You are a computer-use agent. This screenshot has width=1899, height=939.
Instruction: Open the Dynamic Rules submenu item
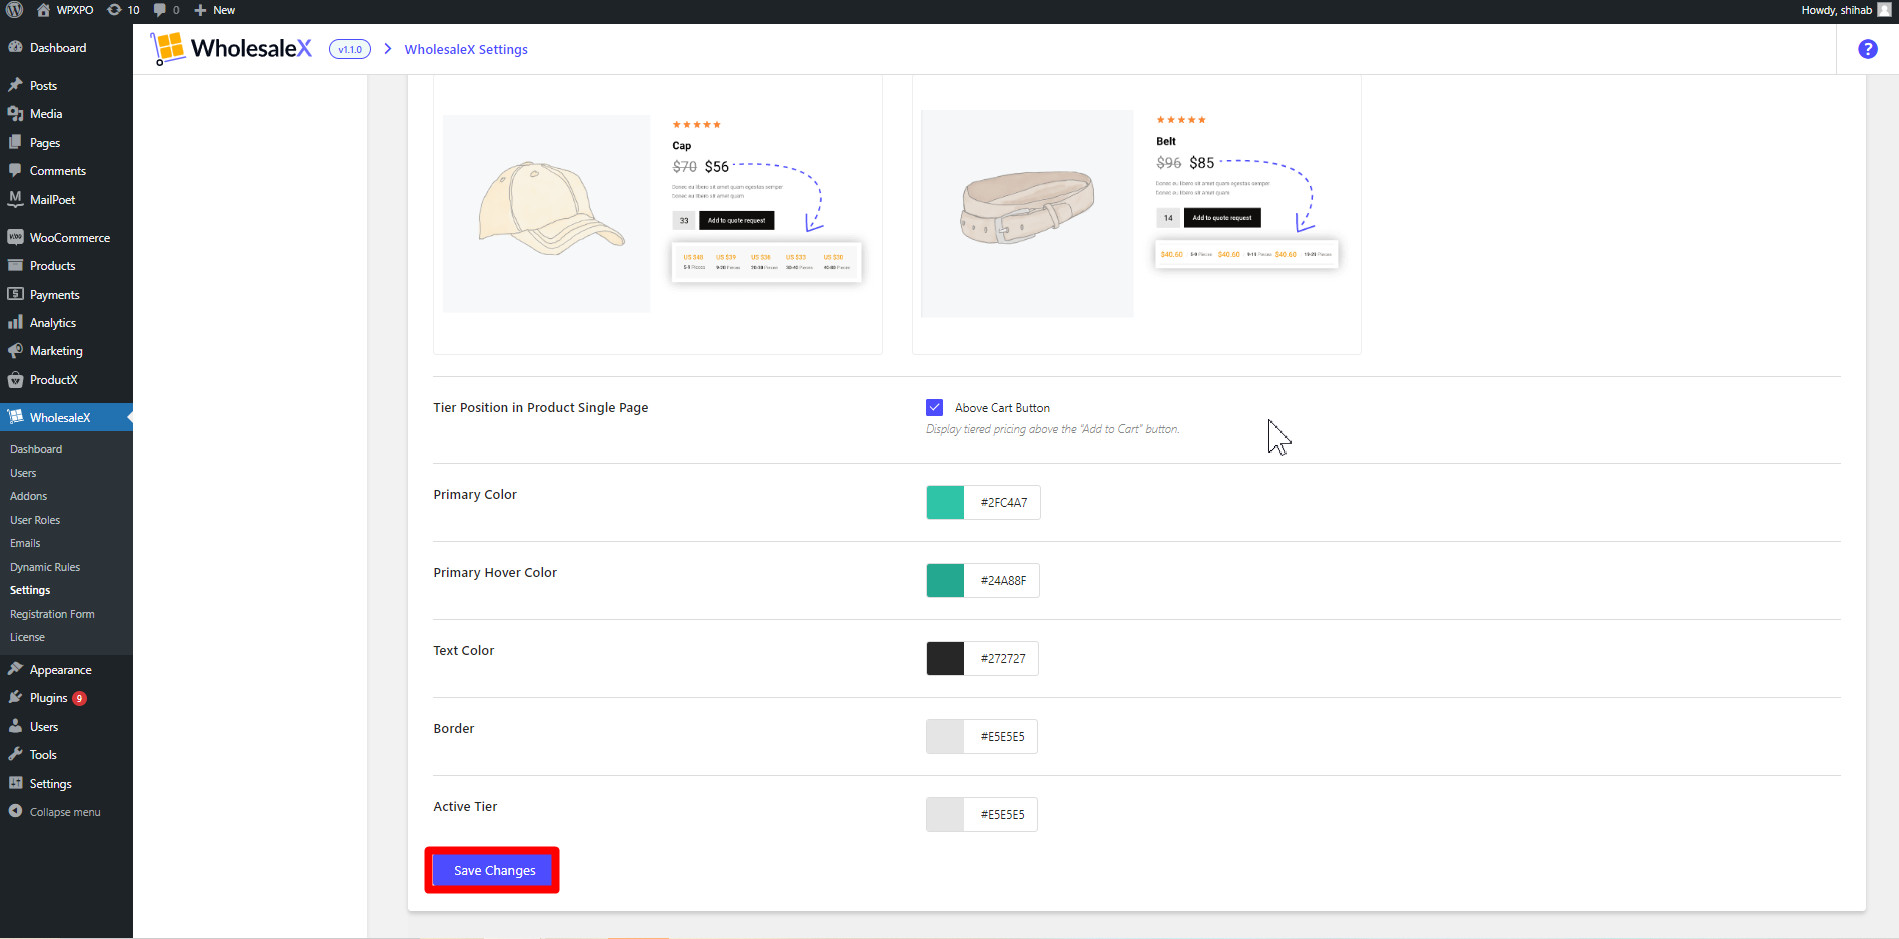point(45,567)
